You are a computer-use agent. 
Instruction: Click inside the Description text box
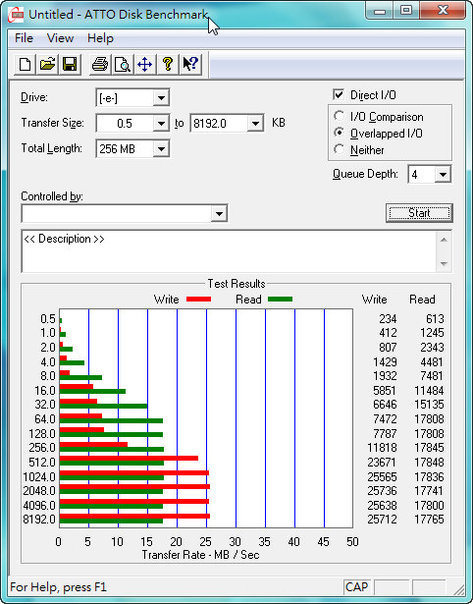tap(230, 251)
